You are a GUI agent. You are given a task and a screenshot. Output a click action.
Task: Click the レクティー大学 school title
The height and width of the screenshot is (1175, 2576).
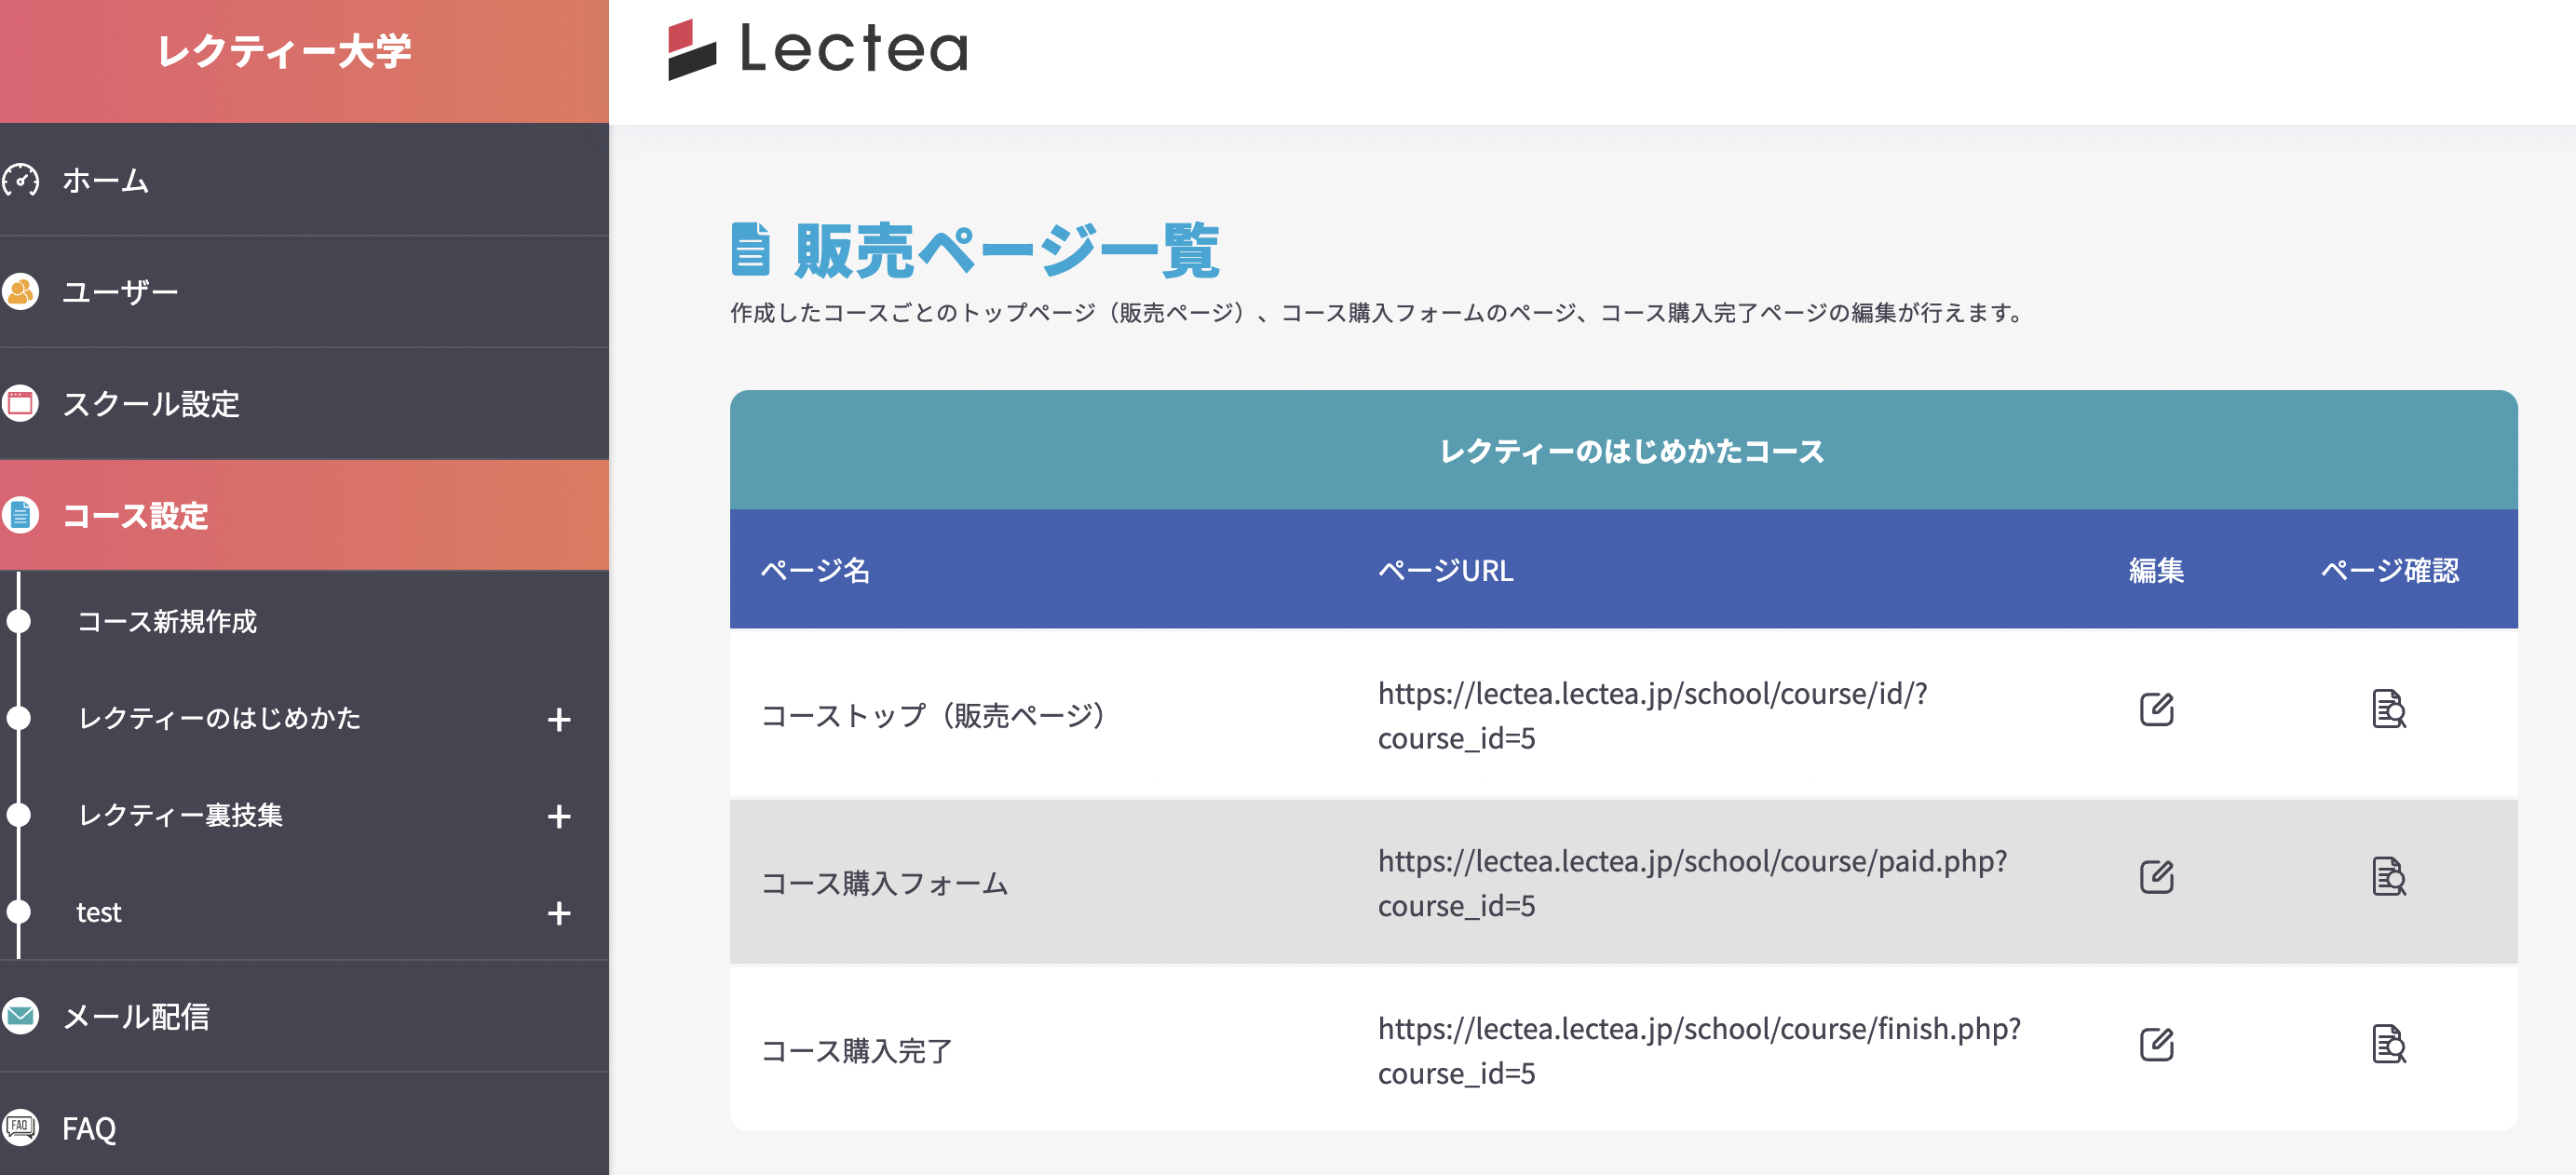click(284, 52)
